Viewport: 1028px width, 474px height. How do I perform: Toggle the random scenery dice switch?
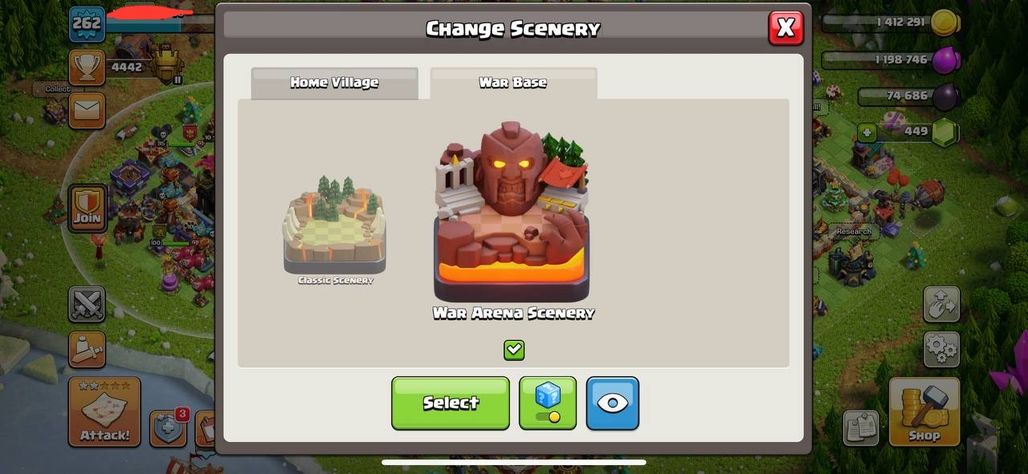point(547,403)
